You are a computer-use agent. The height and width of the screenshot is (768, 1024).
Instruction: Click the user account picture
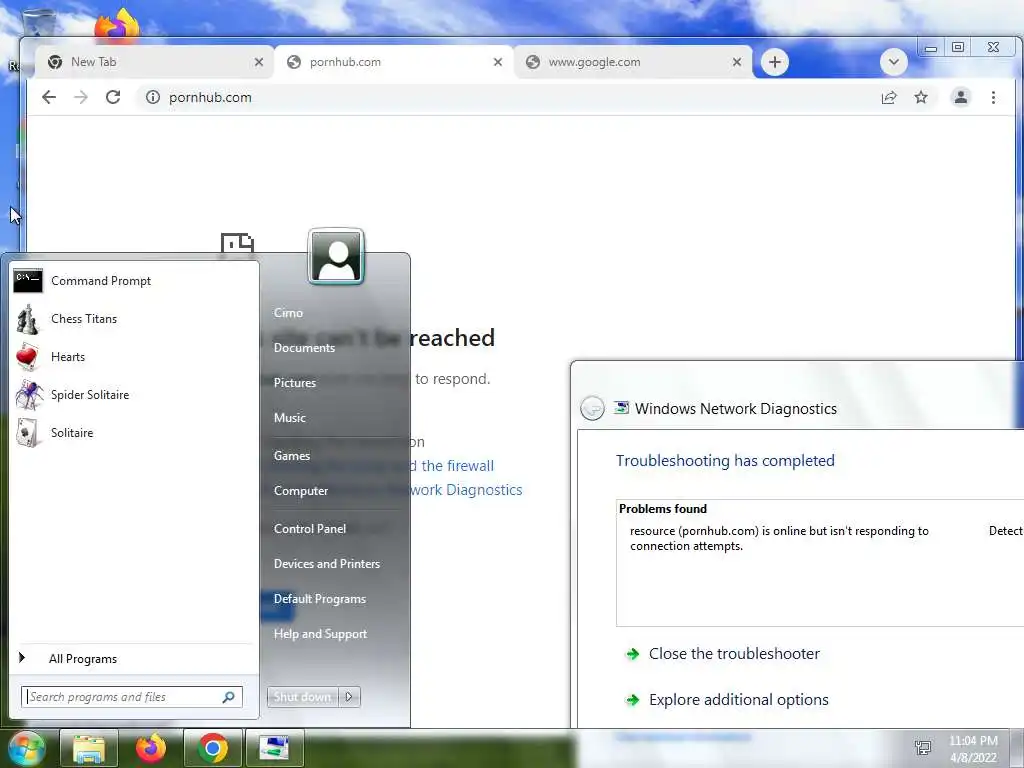(336, 257)
